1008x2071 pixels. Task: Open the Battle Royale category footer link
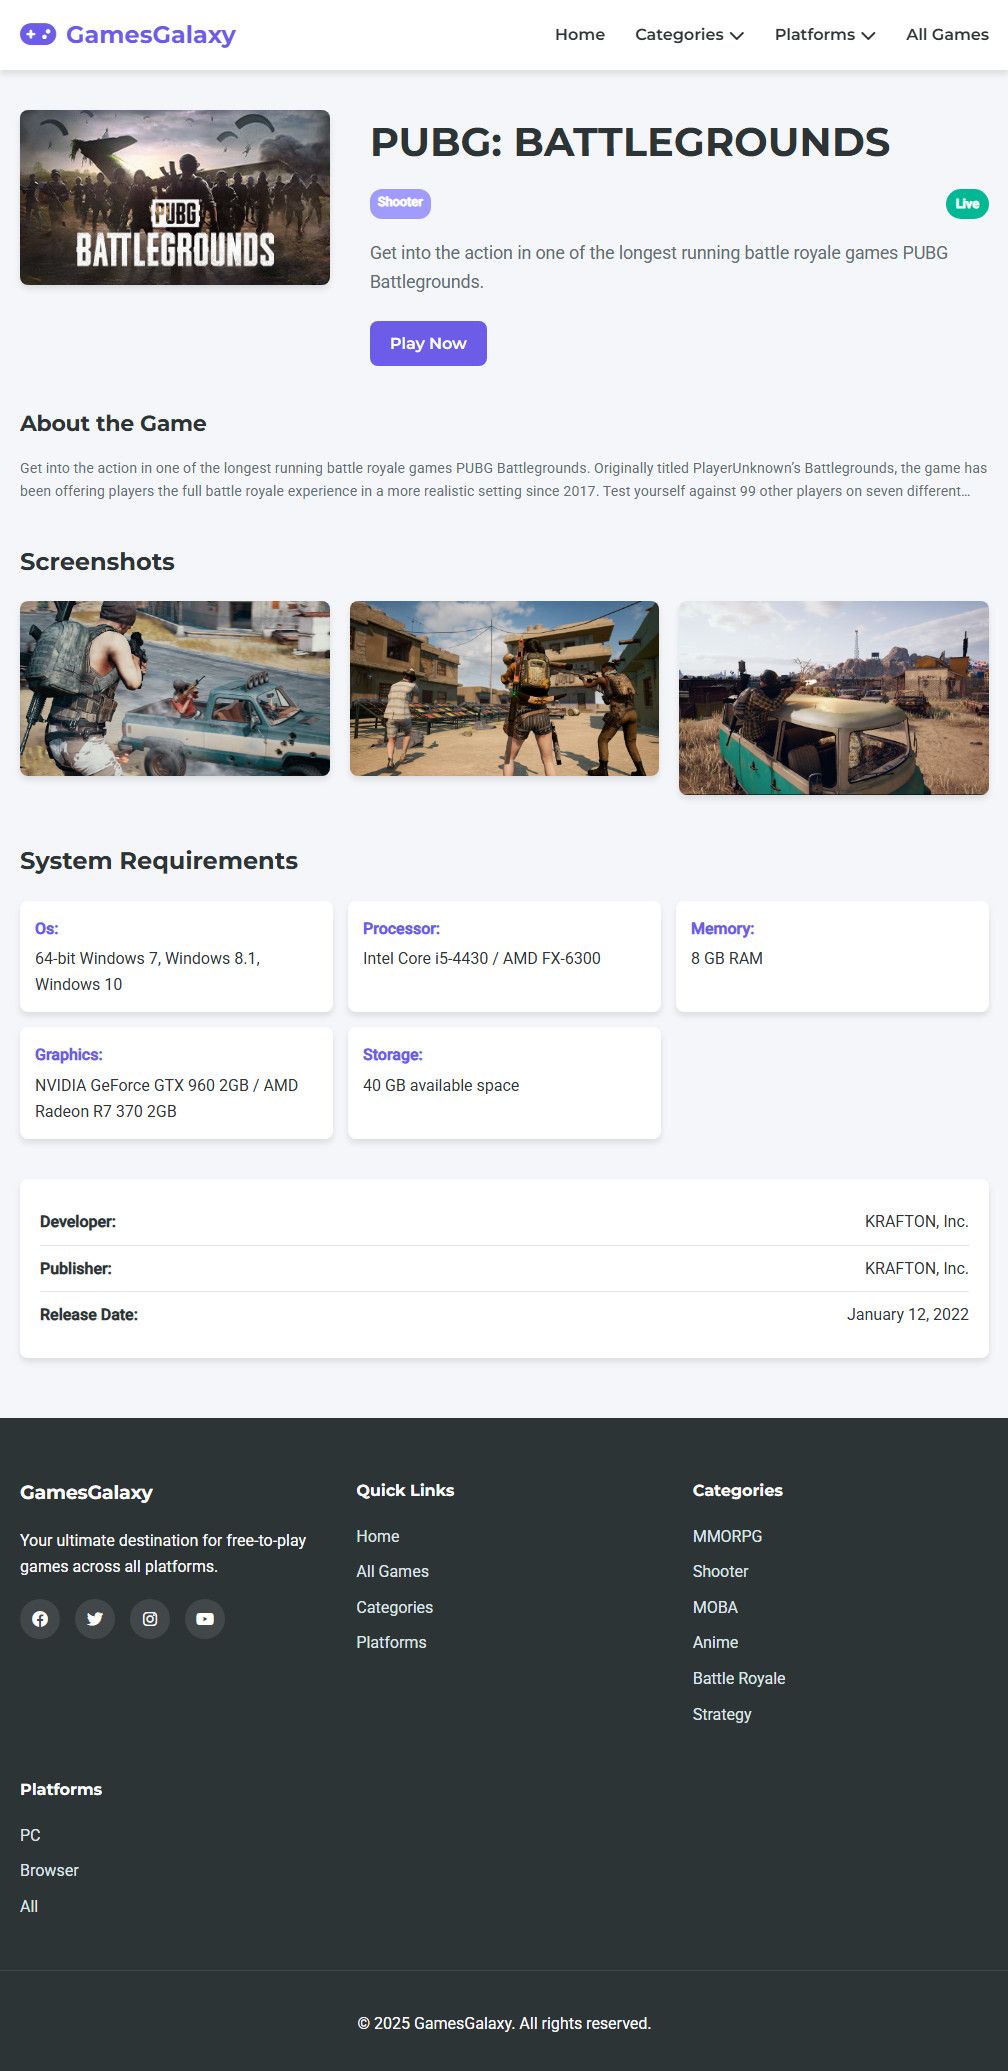739,1678
